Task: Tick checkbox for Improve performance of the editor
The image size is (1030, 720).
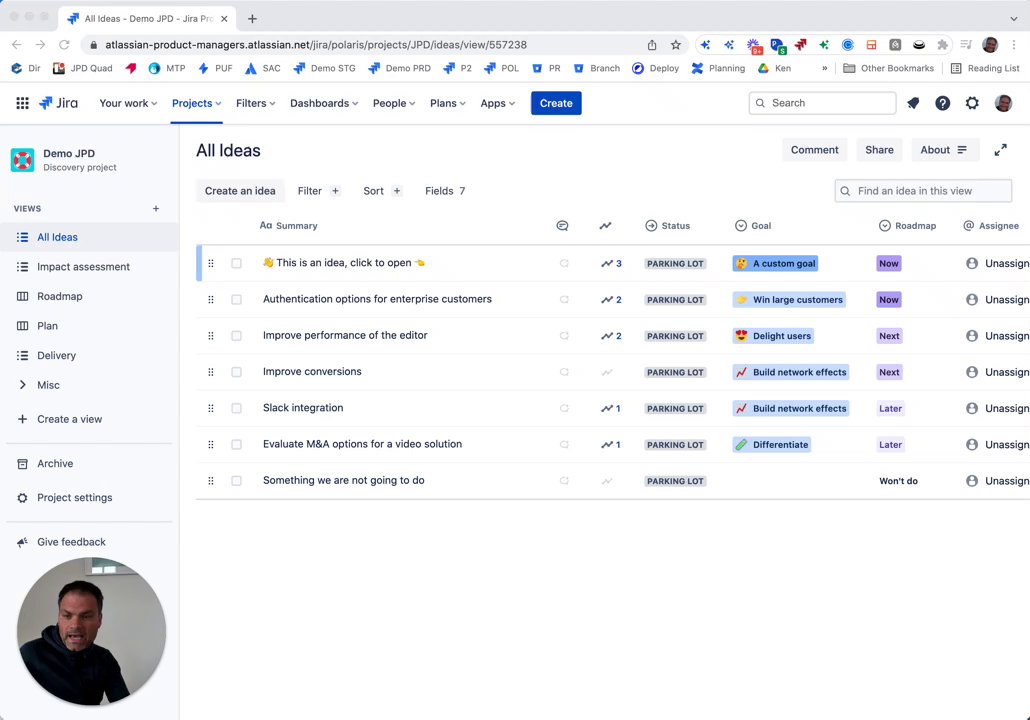Action: [x=236, y=336]
